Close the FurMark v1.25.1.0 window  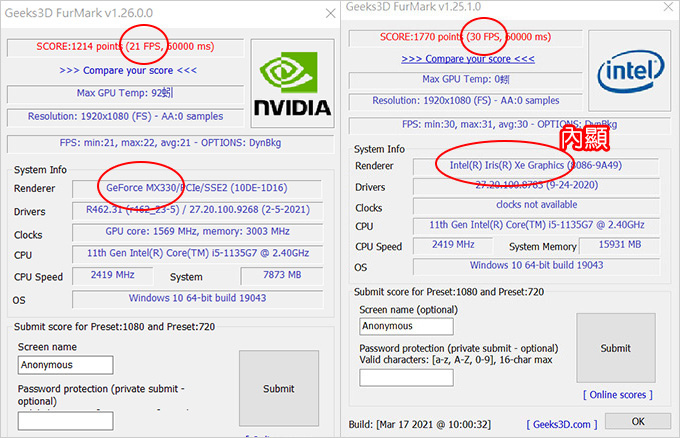pyautogui.click(x=668, y=7)
